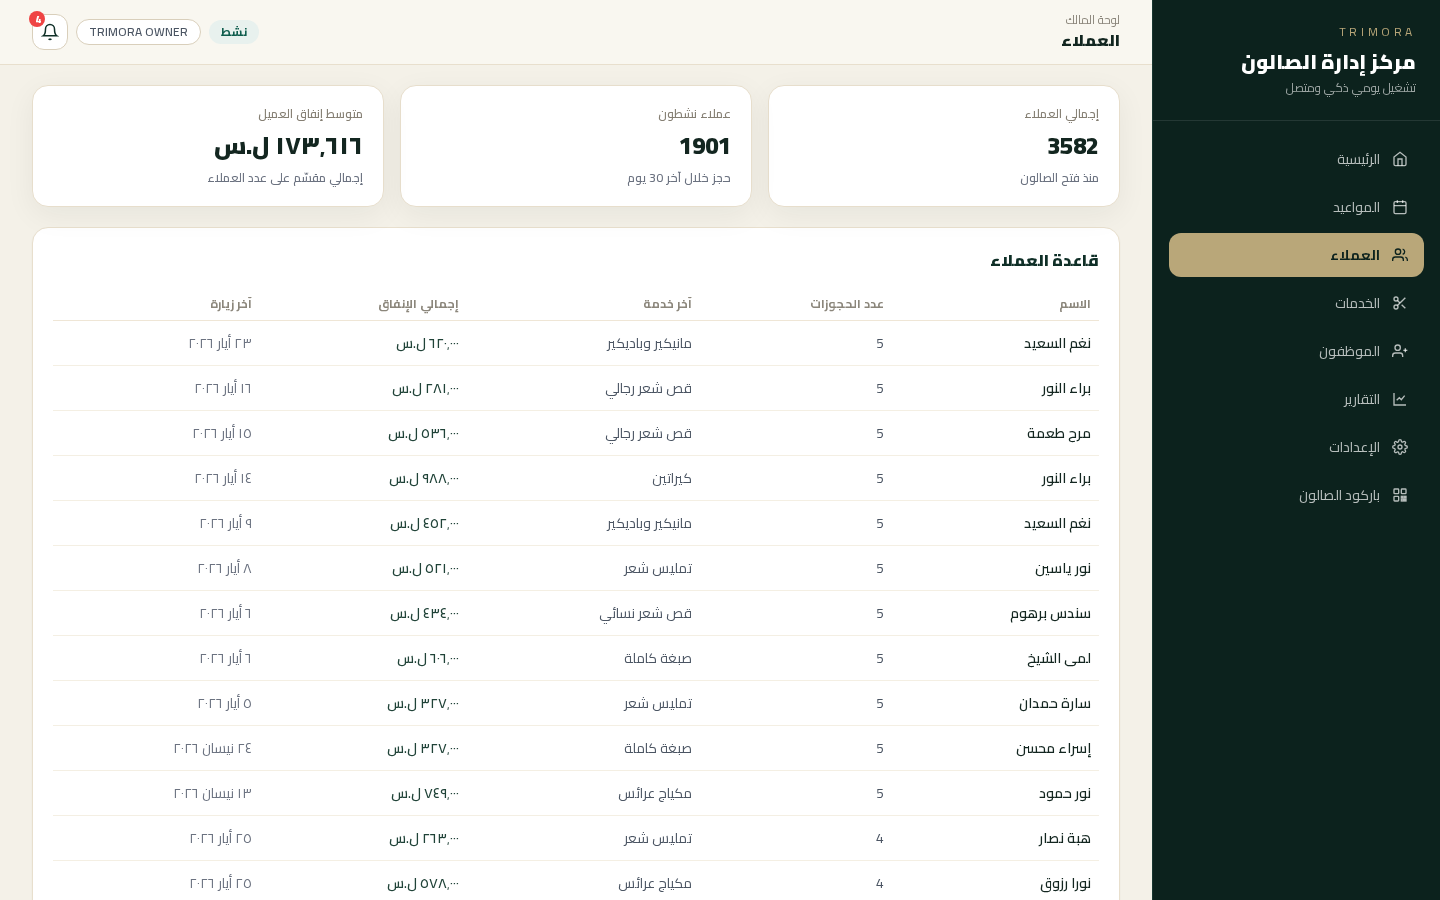The height and width of the screenshot is (900, 1440).
Task: Select براء النور in the كيراتين row
Action: pos(1066,478)
